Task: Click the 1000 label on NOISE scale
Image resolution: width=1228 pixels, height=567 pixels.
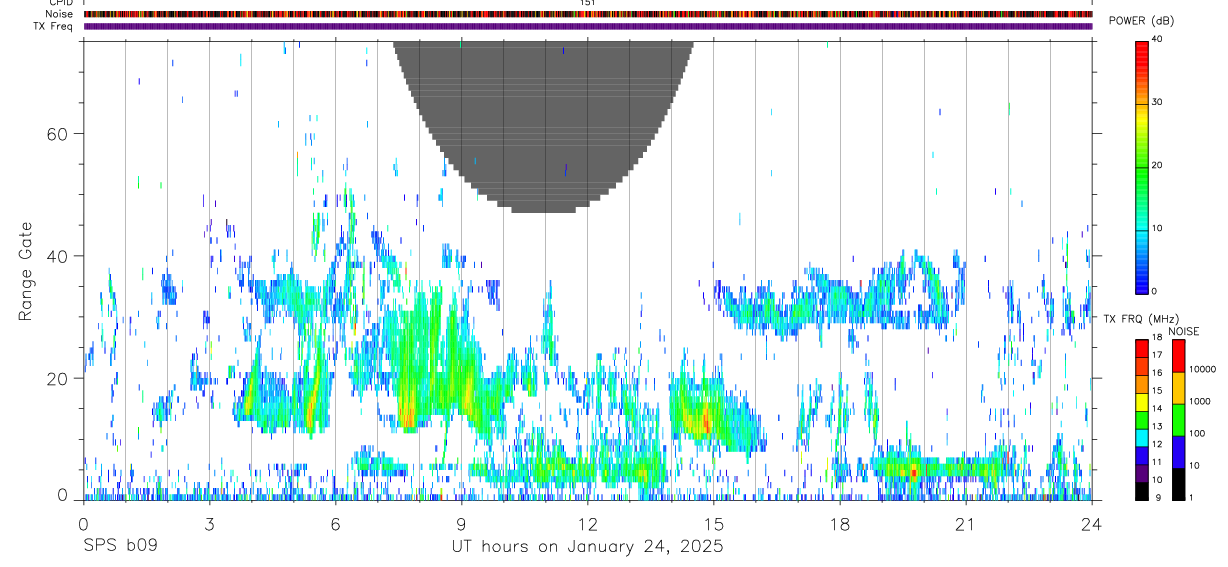Action: (x=1199, y=402)
